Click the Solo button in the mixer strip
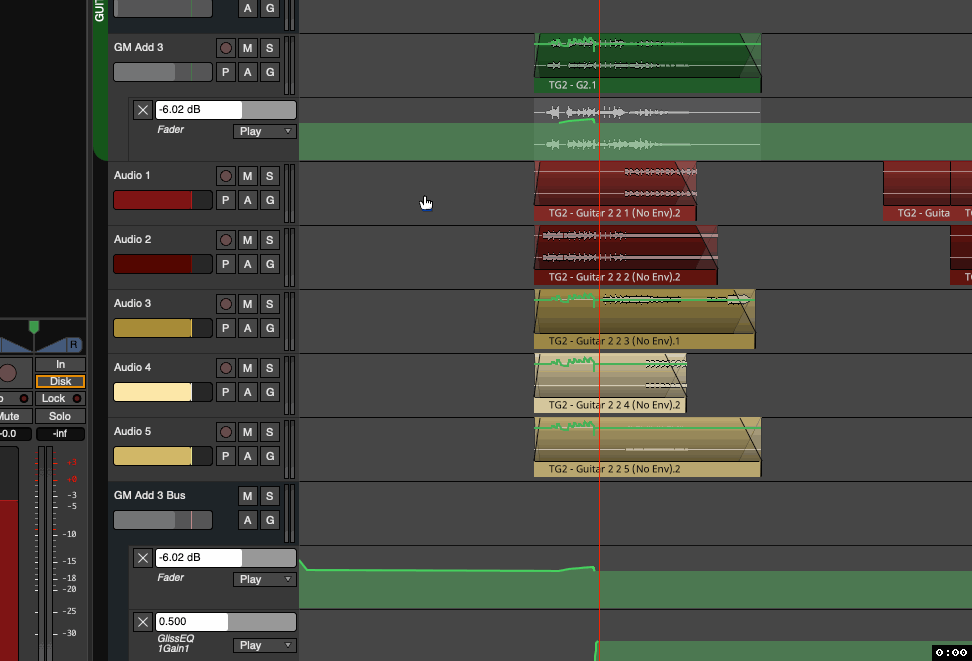This screenshot has height=661, width=972. click(x=60, y=416)
